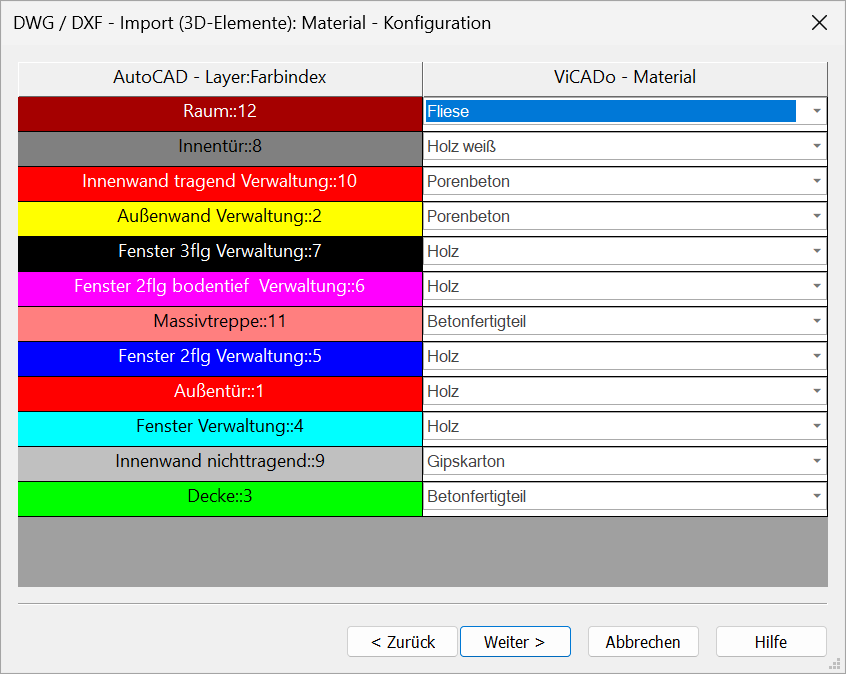846x674 pixels.
Task: Open the material dropdown for Raum::12
Action: [816, 111]
